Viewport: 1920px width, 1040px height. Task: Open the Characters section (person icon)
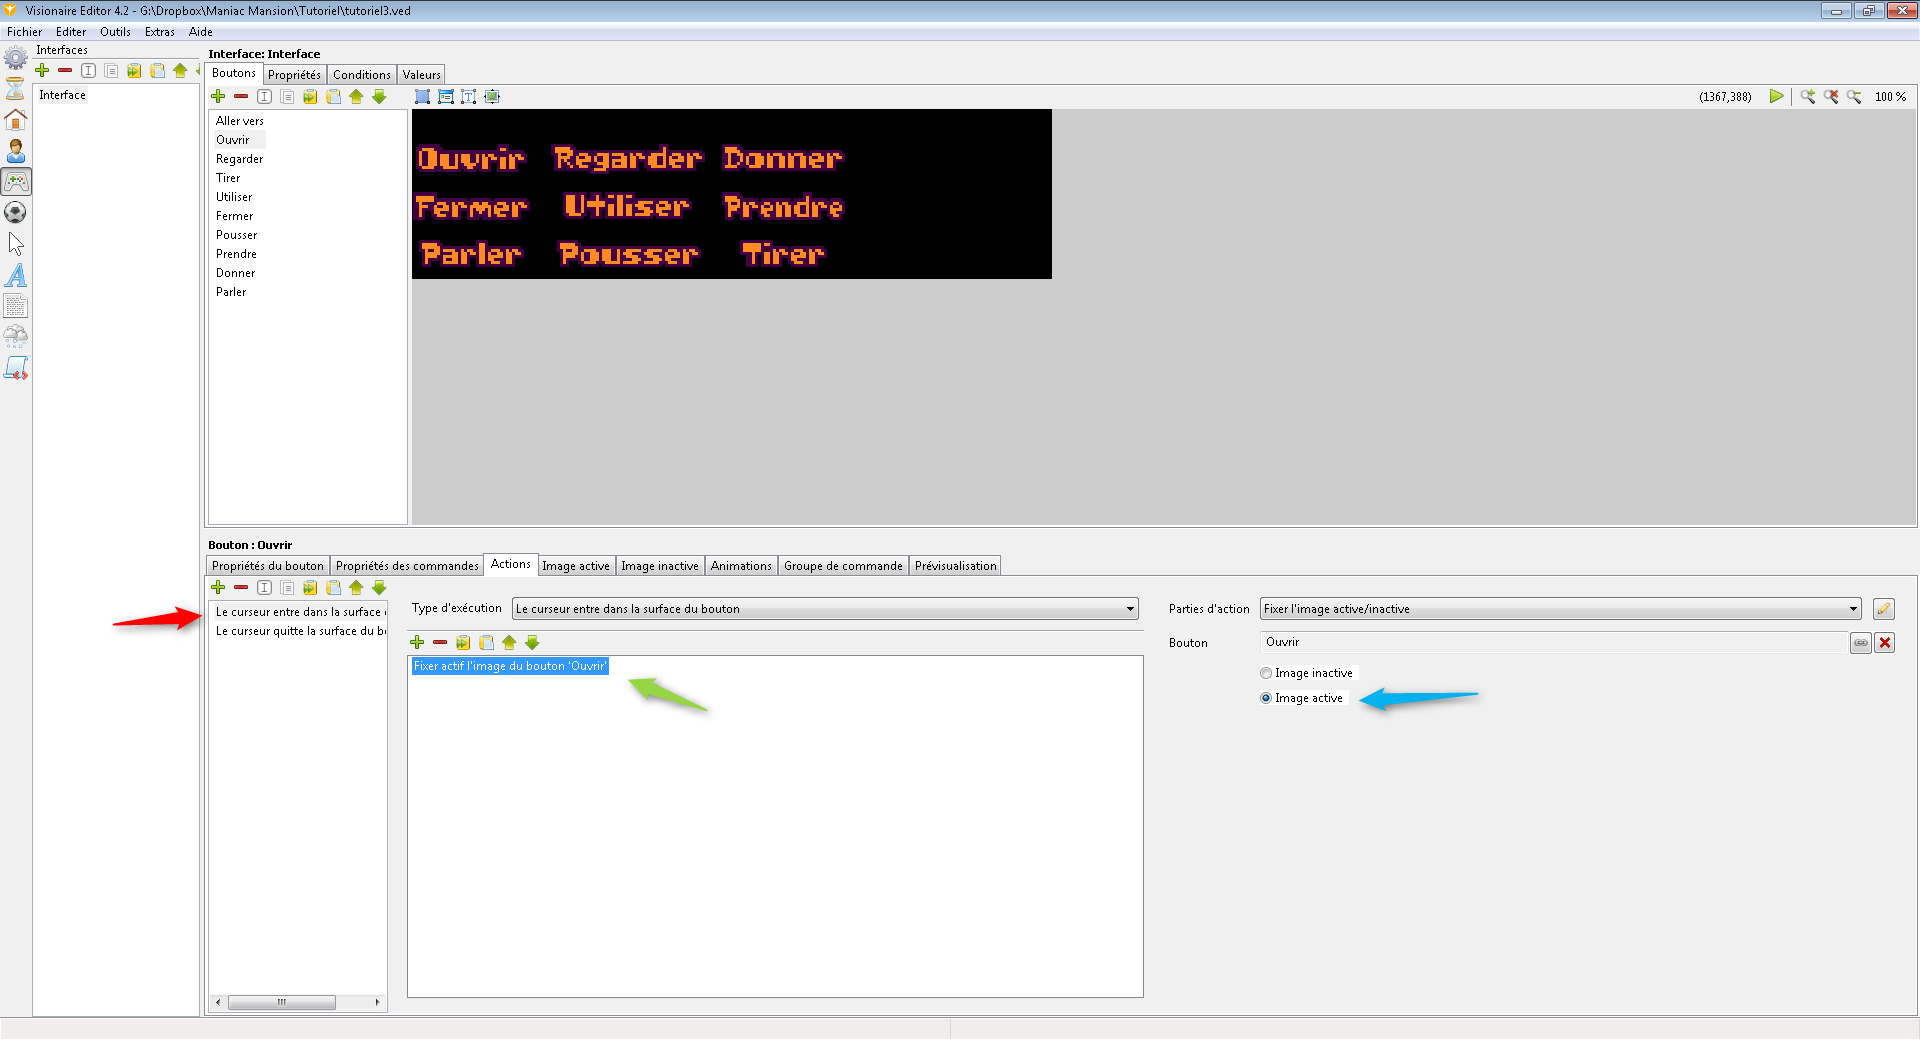(x=16, y=151)
